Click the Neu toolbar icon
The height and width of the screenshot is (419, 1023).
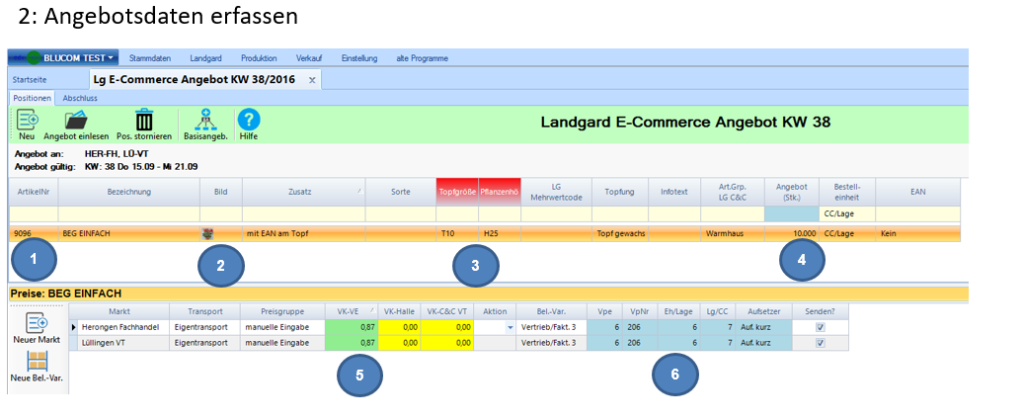[x=27, y=120]
